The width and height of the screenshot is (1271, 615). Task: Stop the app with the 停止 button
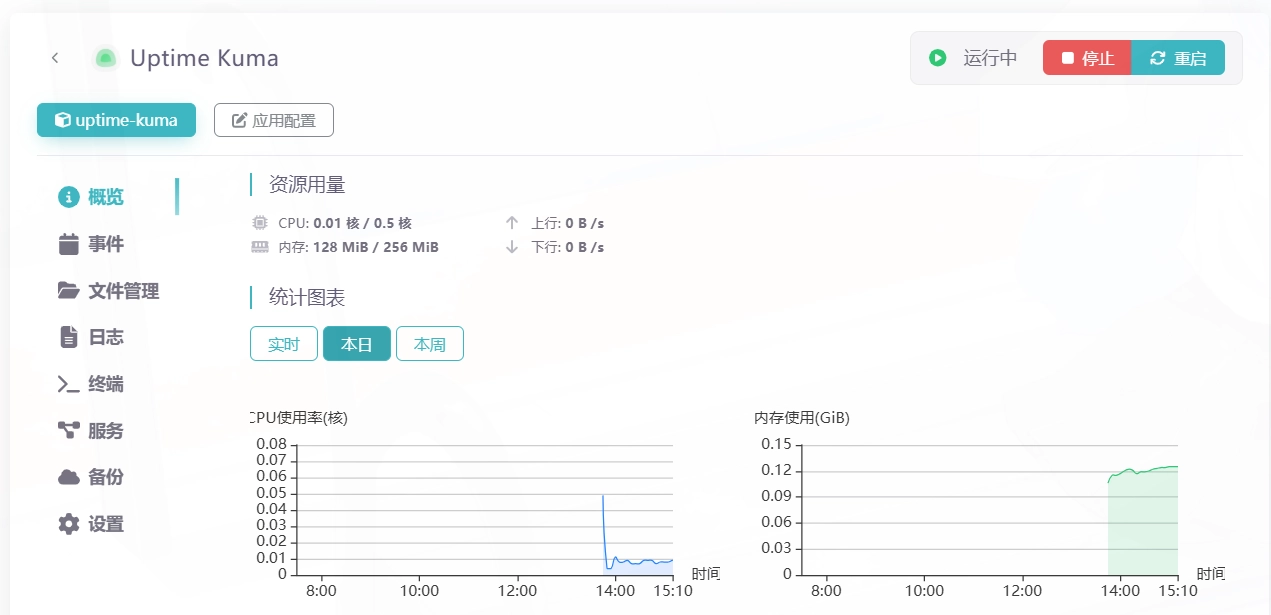coord(1087,58)
